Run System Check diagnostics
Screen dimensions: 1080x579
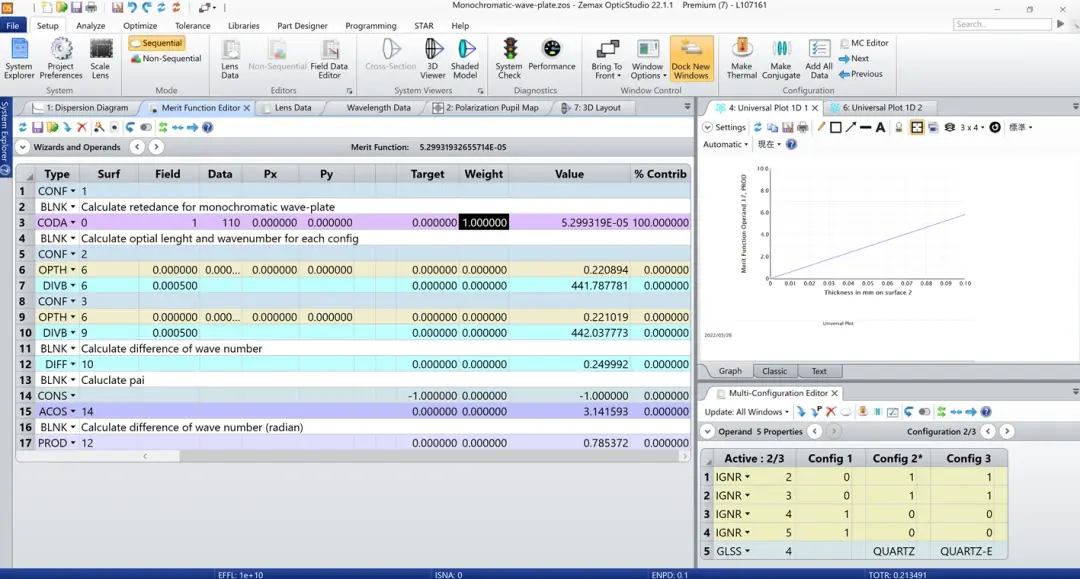(x=510, y=59)
